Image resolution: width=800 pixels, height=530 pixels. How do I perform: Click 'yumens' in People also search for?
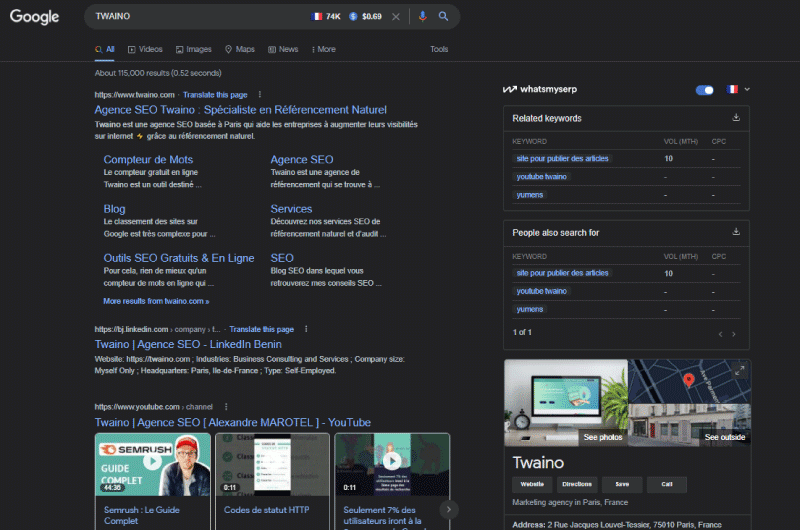[530, 309]
